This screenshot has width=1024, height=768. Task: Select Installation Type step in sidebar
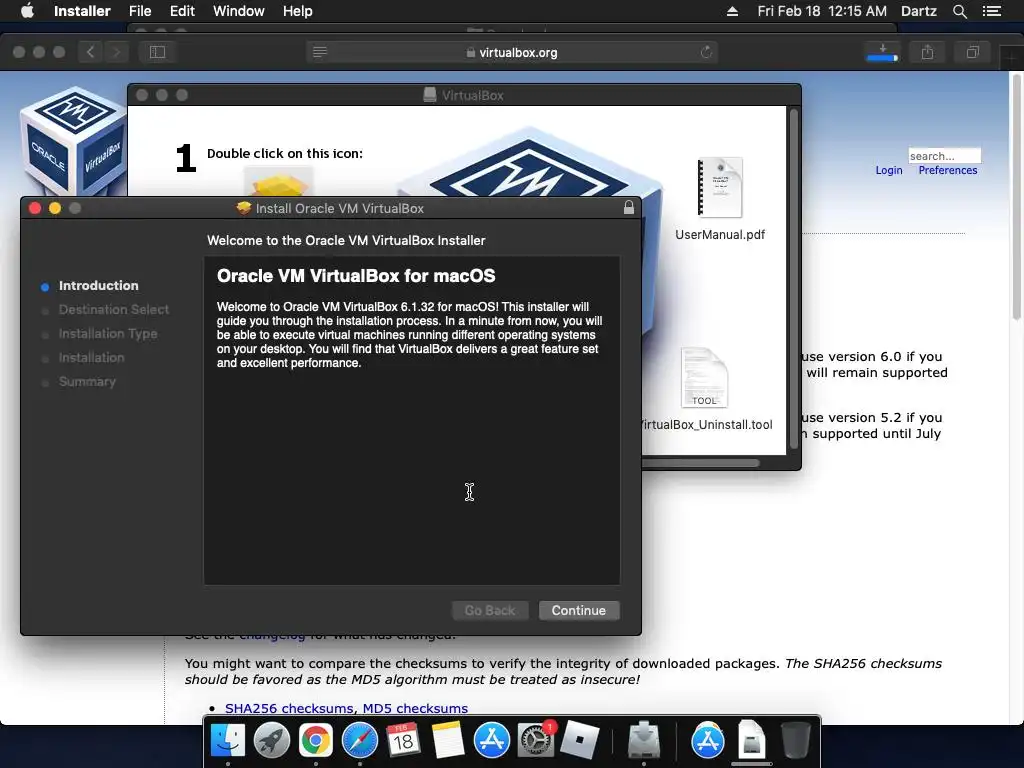click(x=108, y=334)
